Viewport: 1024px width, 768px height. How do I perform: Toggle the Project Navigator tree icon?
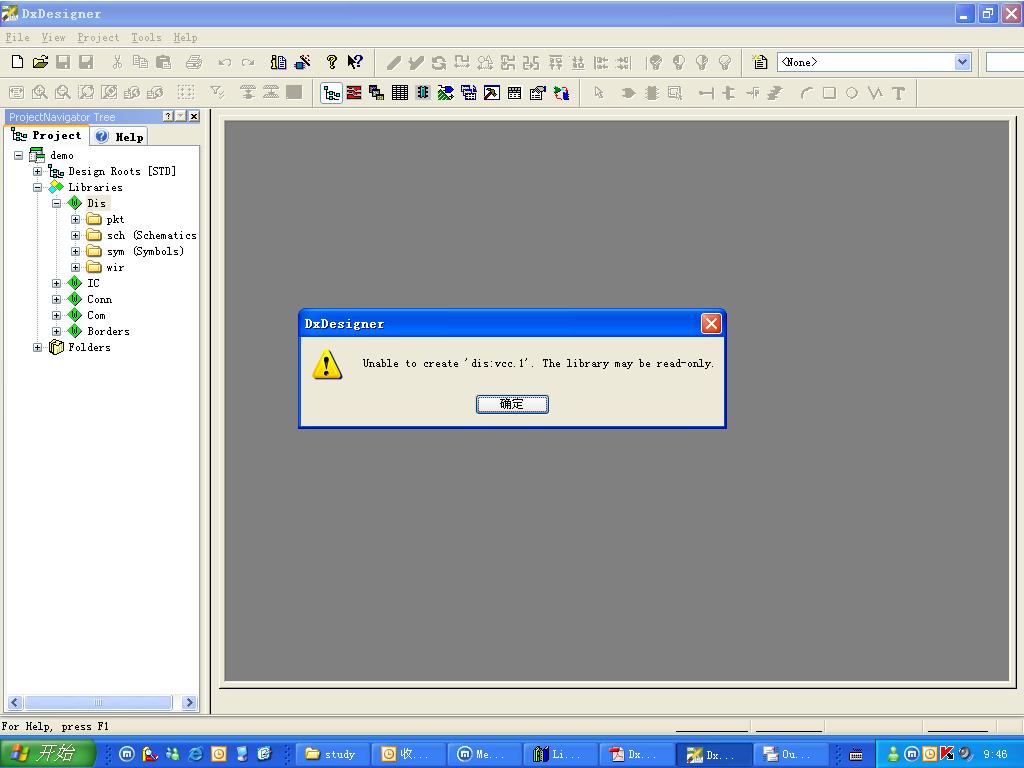pos(332,93)
